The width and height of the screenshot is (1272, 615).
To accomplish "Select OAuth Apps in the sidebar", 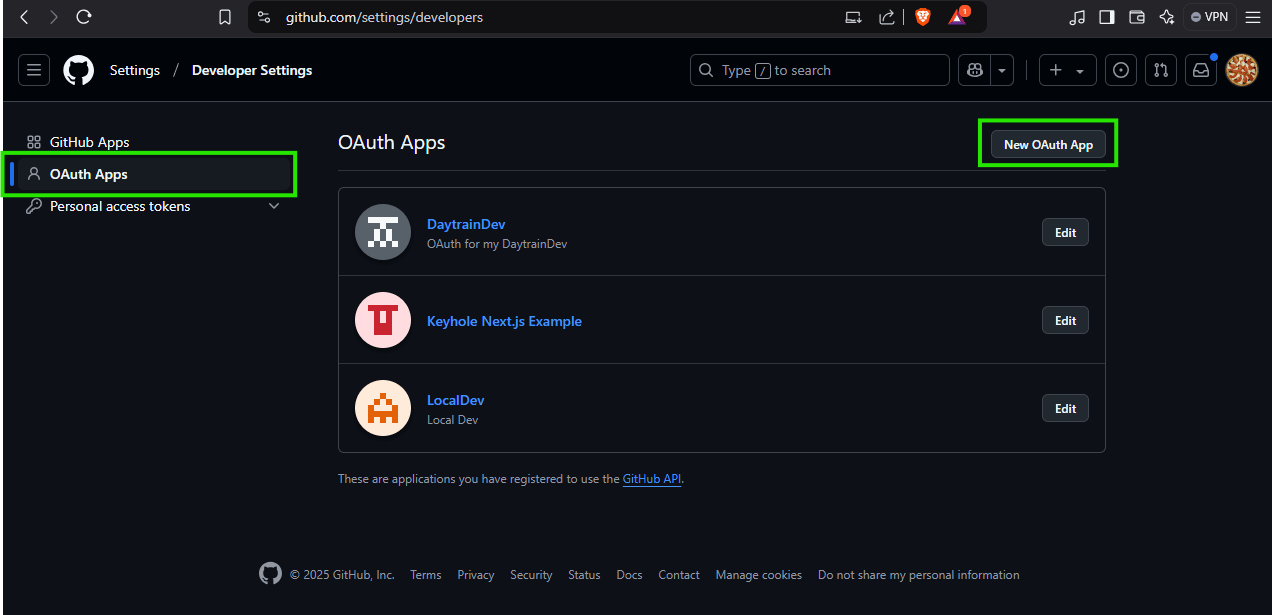I will pyautogui.click(x=89, y=174).
